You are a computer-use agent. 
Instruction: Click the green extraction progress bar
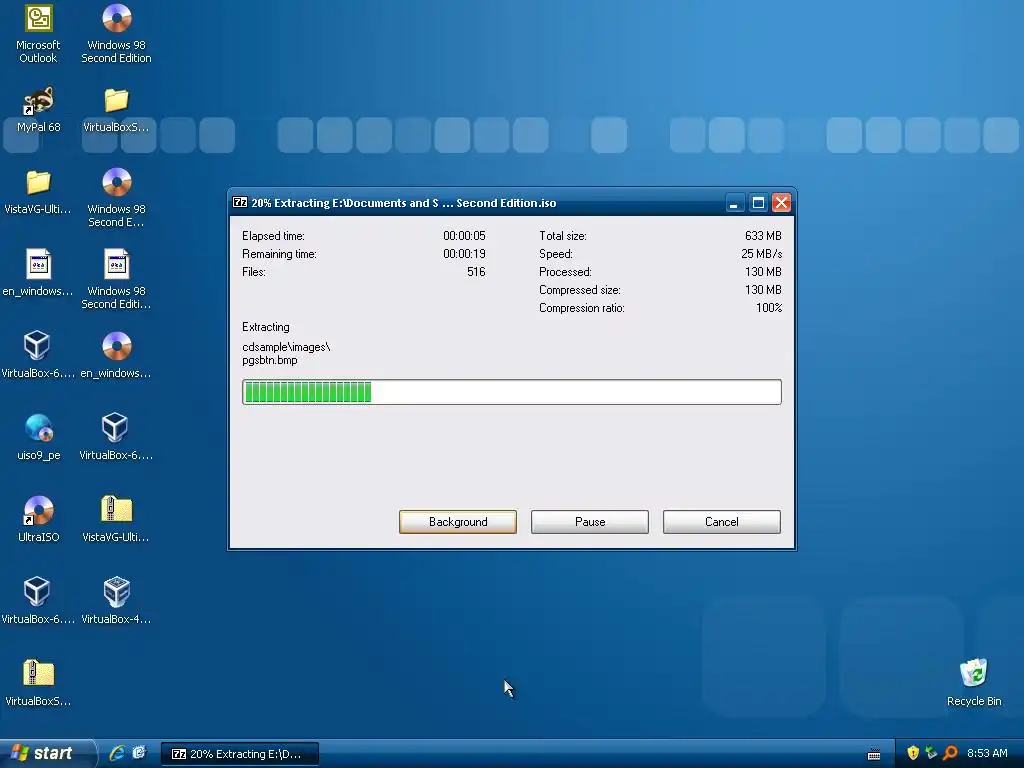(x=511, y=392)
